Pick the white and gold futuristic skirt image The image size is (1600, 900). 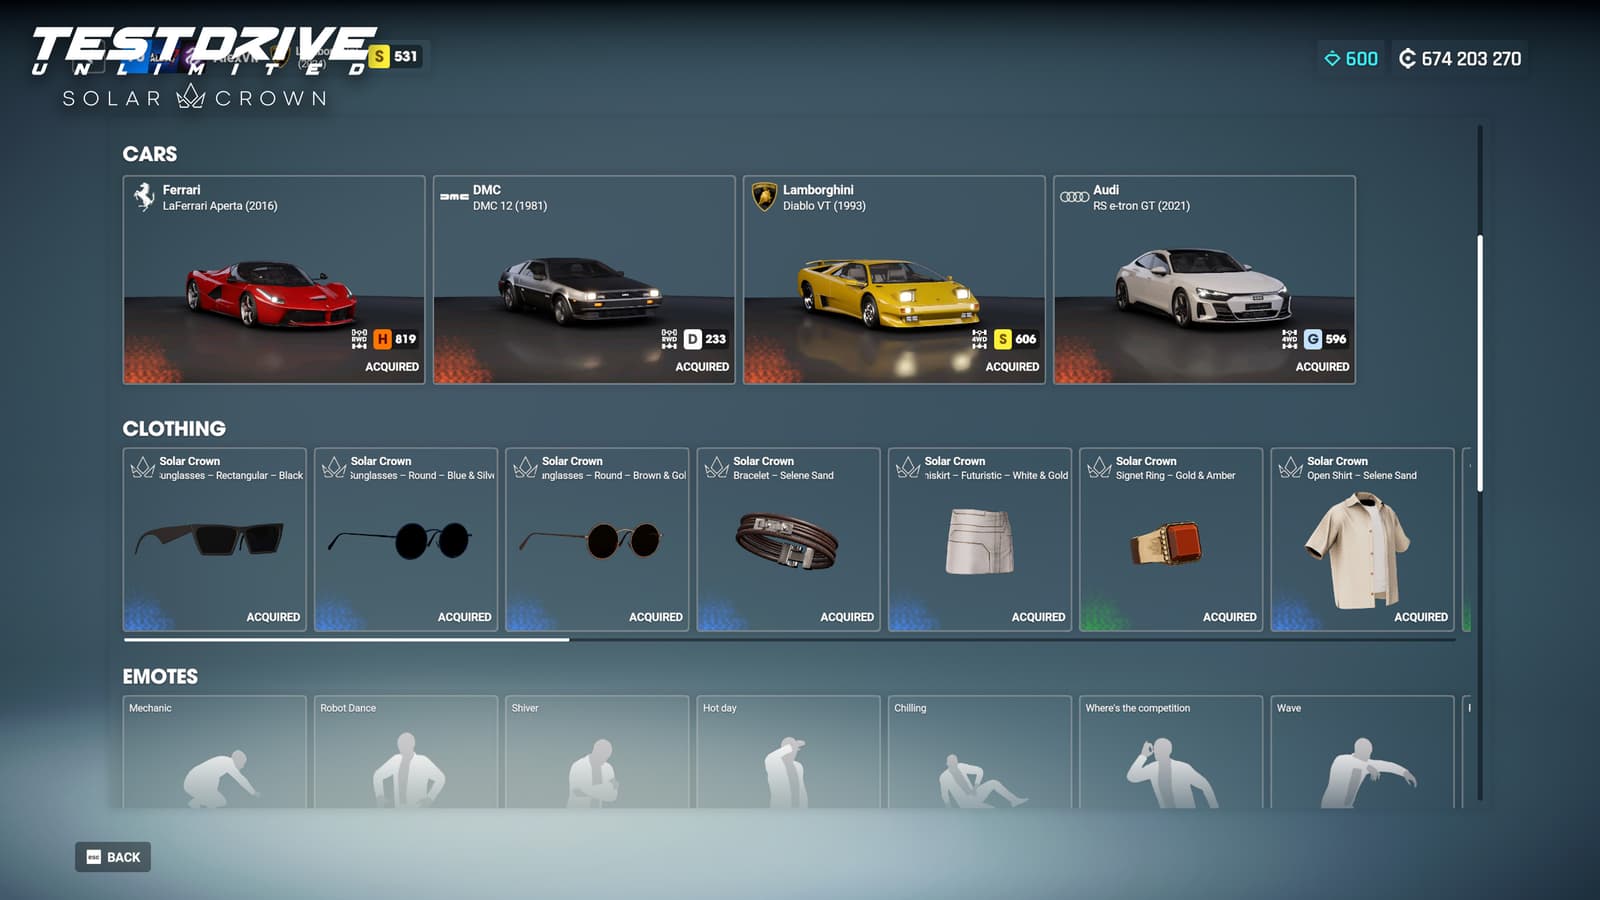(980, 541)
